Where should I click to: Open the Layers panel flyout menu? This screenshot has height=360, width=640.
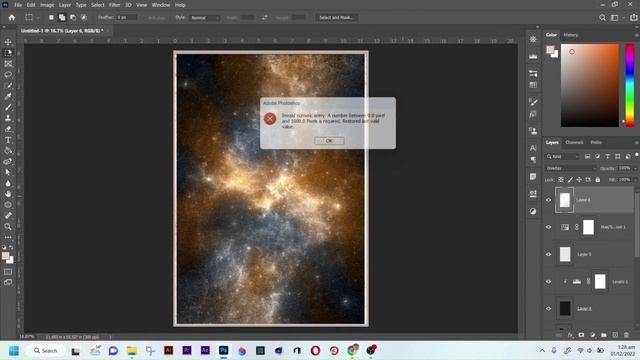coord(636,142)
